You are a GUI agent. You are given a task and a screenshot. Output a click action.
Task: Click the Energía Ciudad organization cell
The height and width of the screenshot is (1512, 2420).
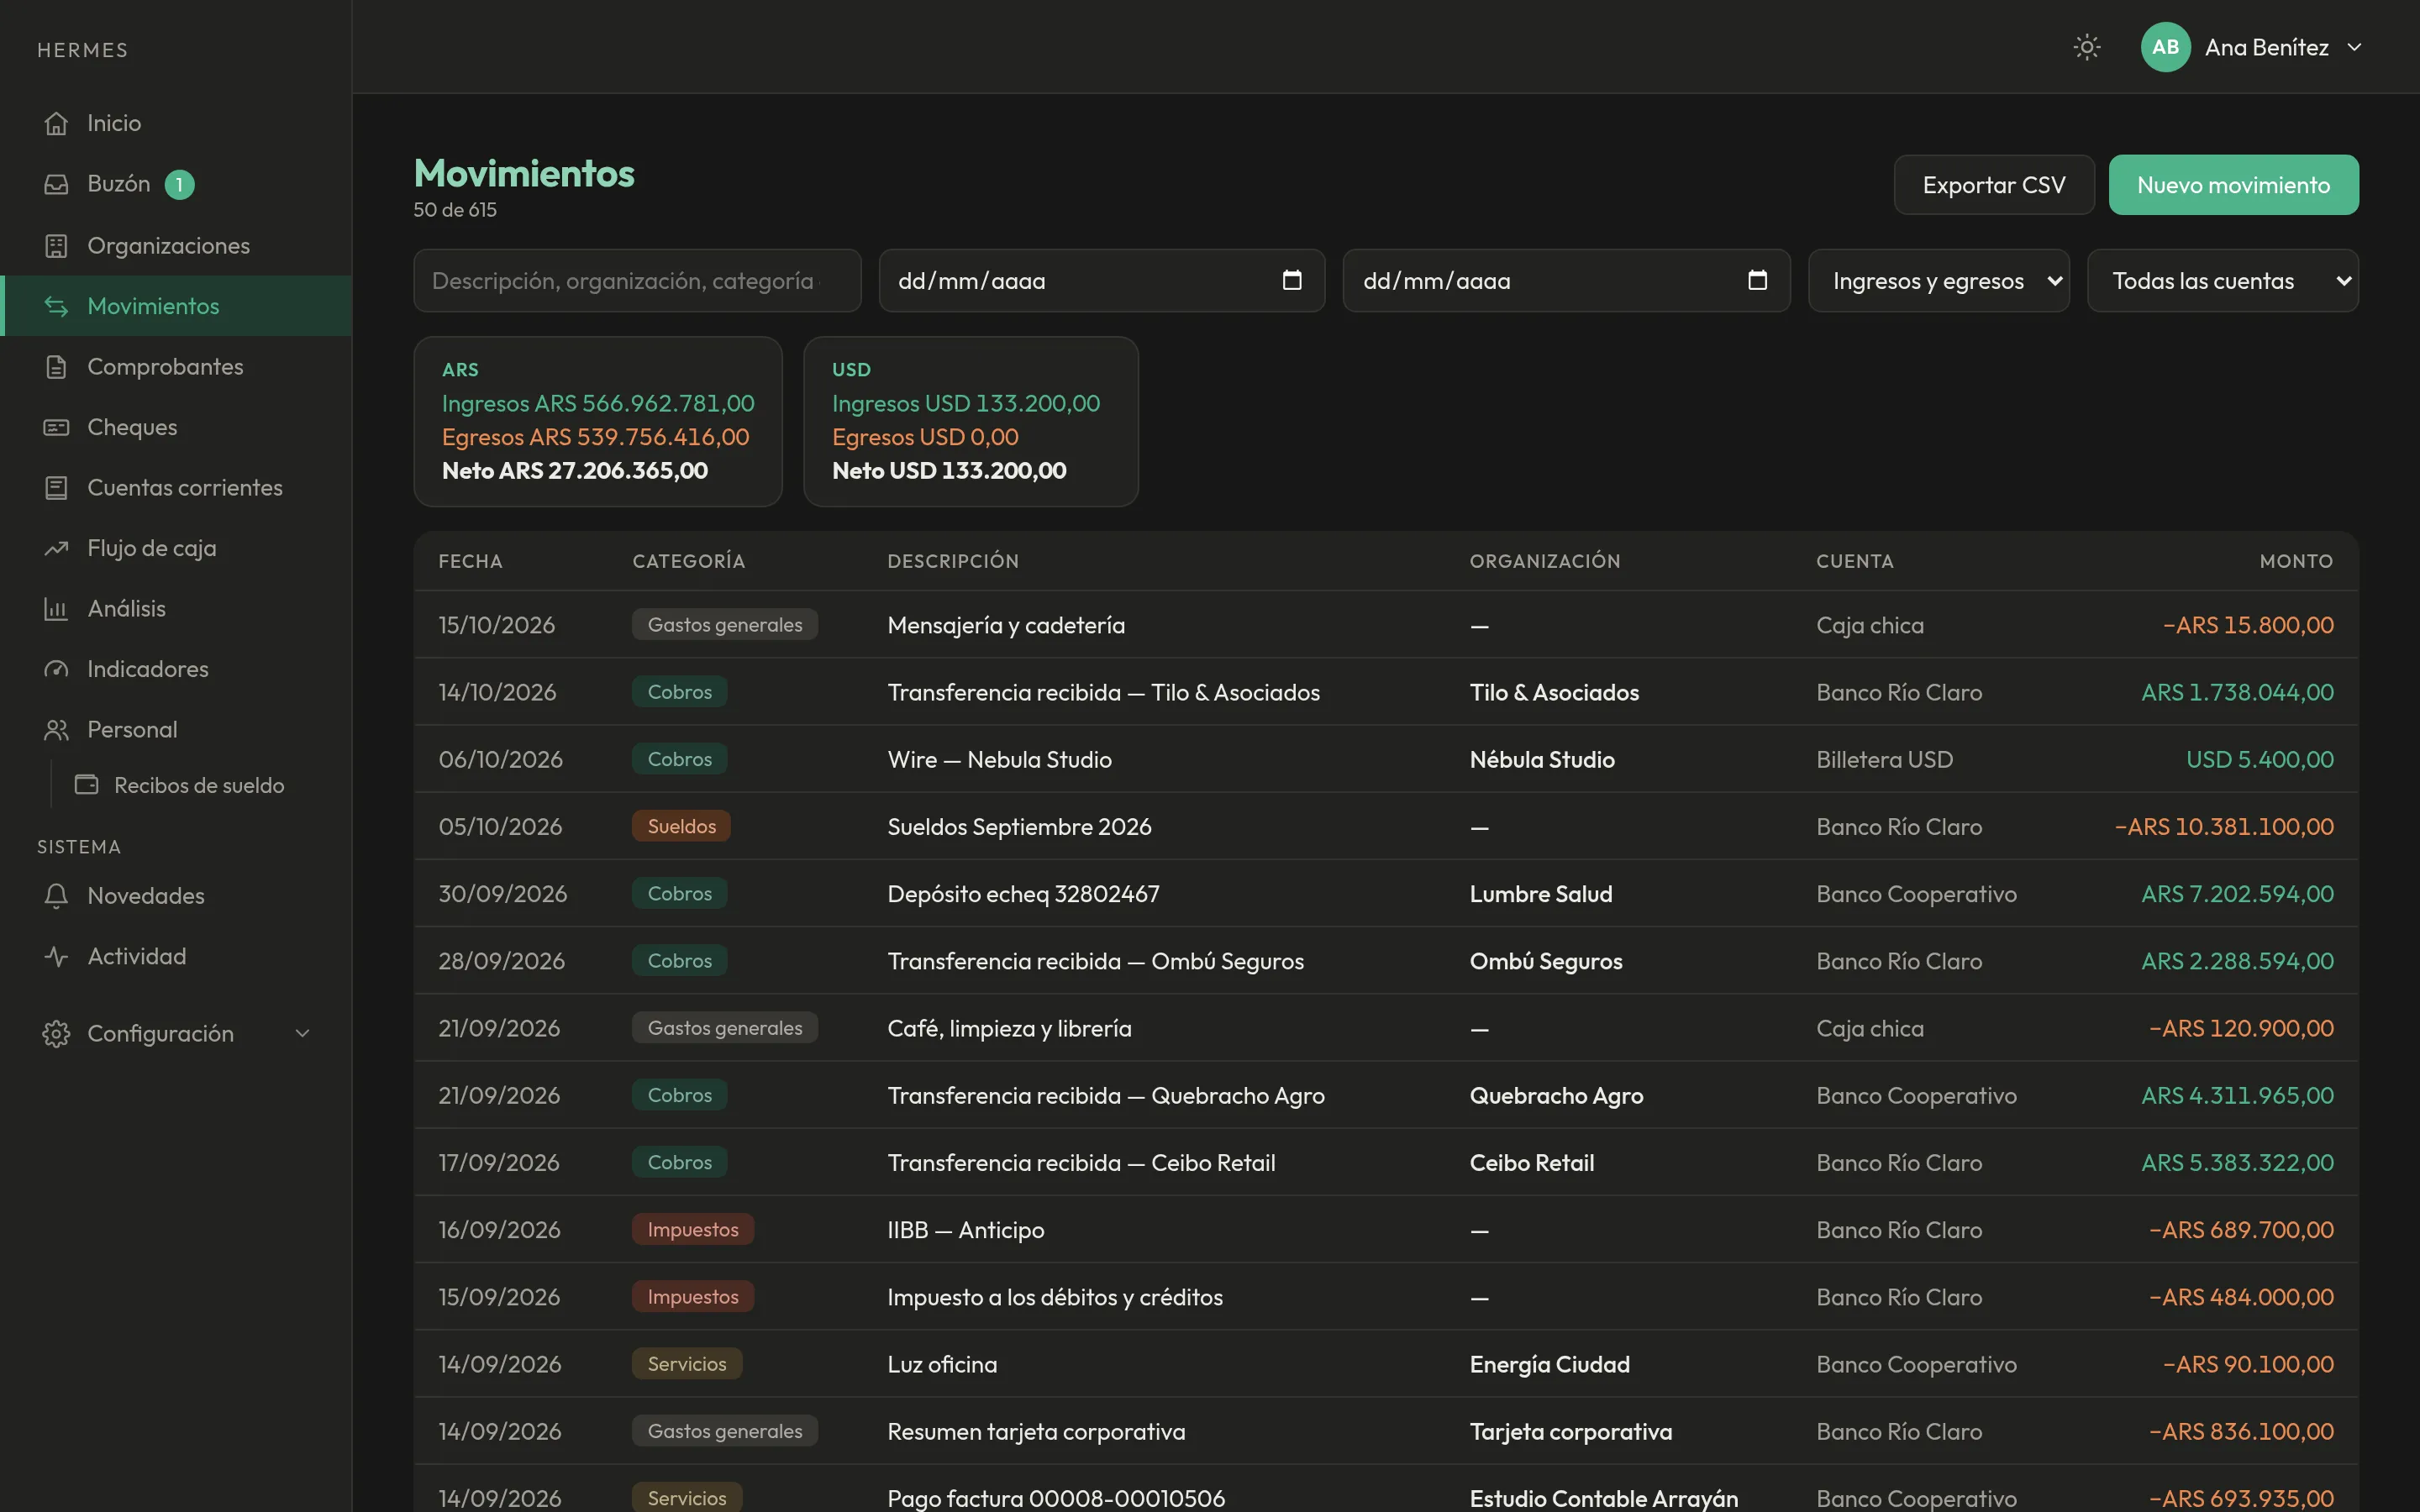click(1549, 1364)
